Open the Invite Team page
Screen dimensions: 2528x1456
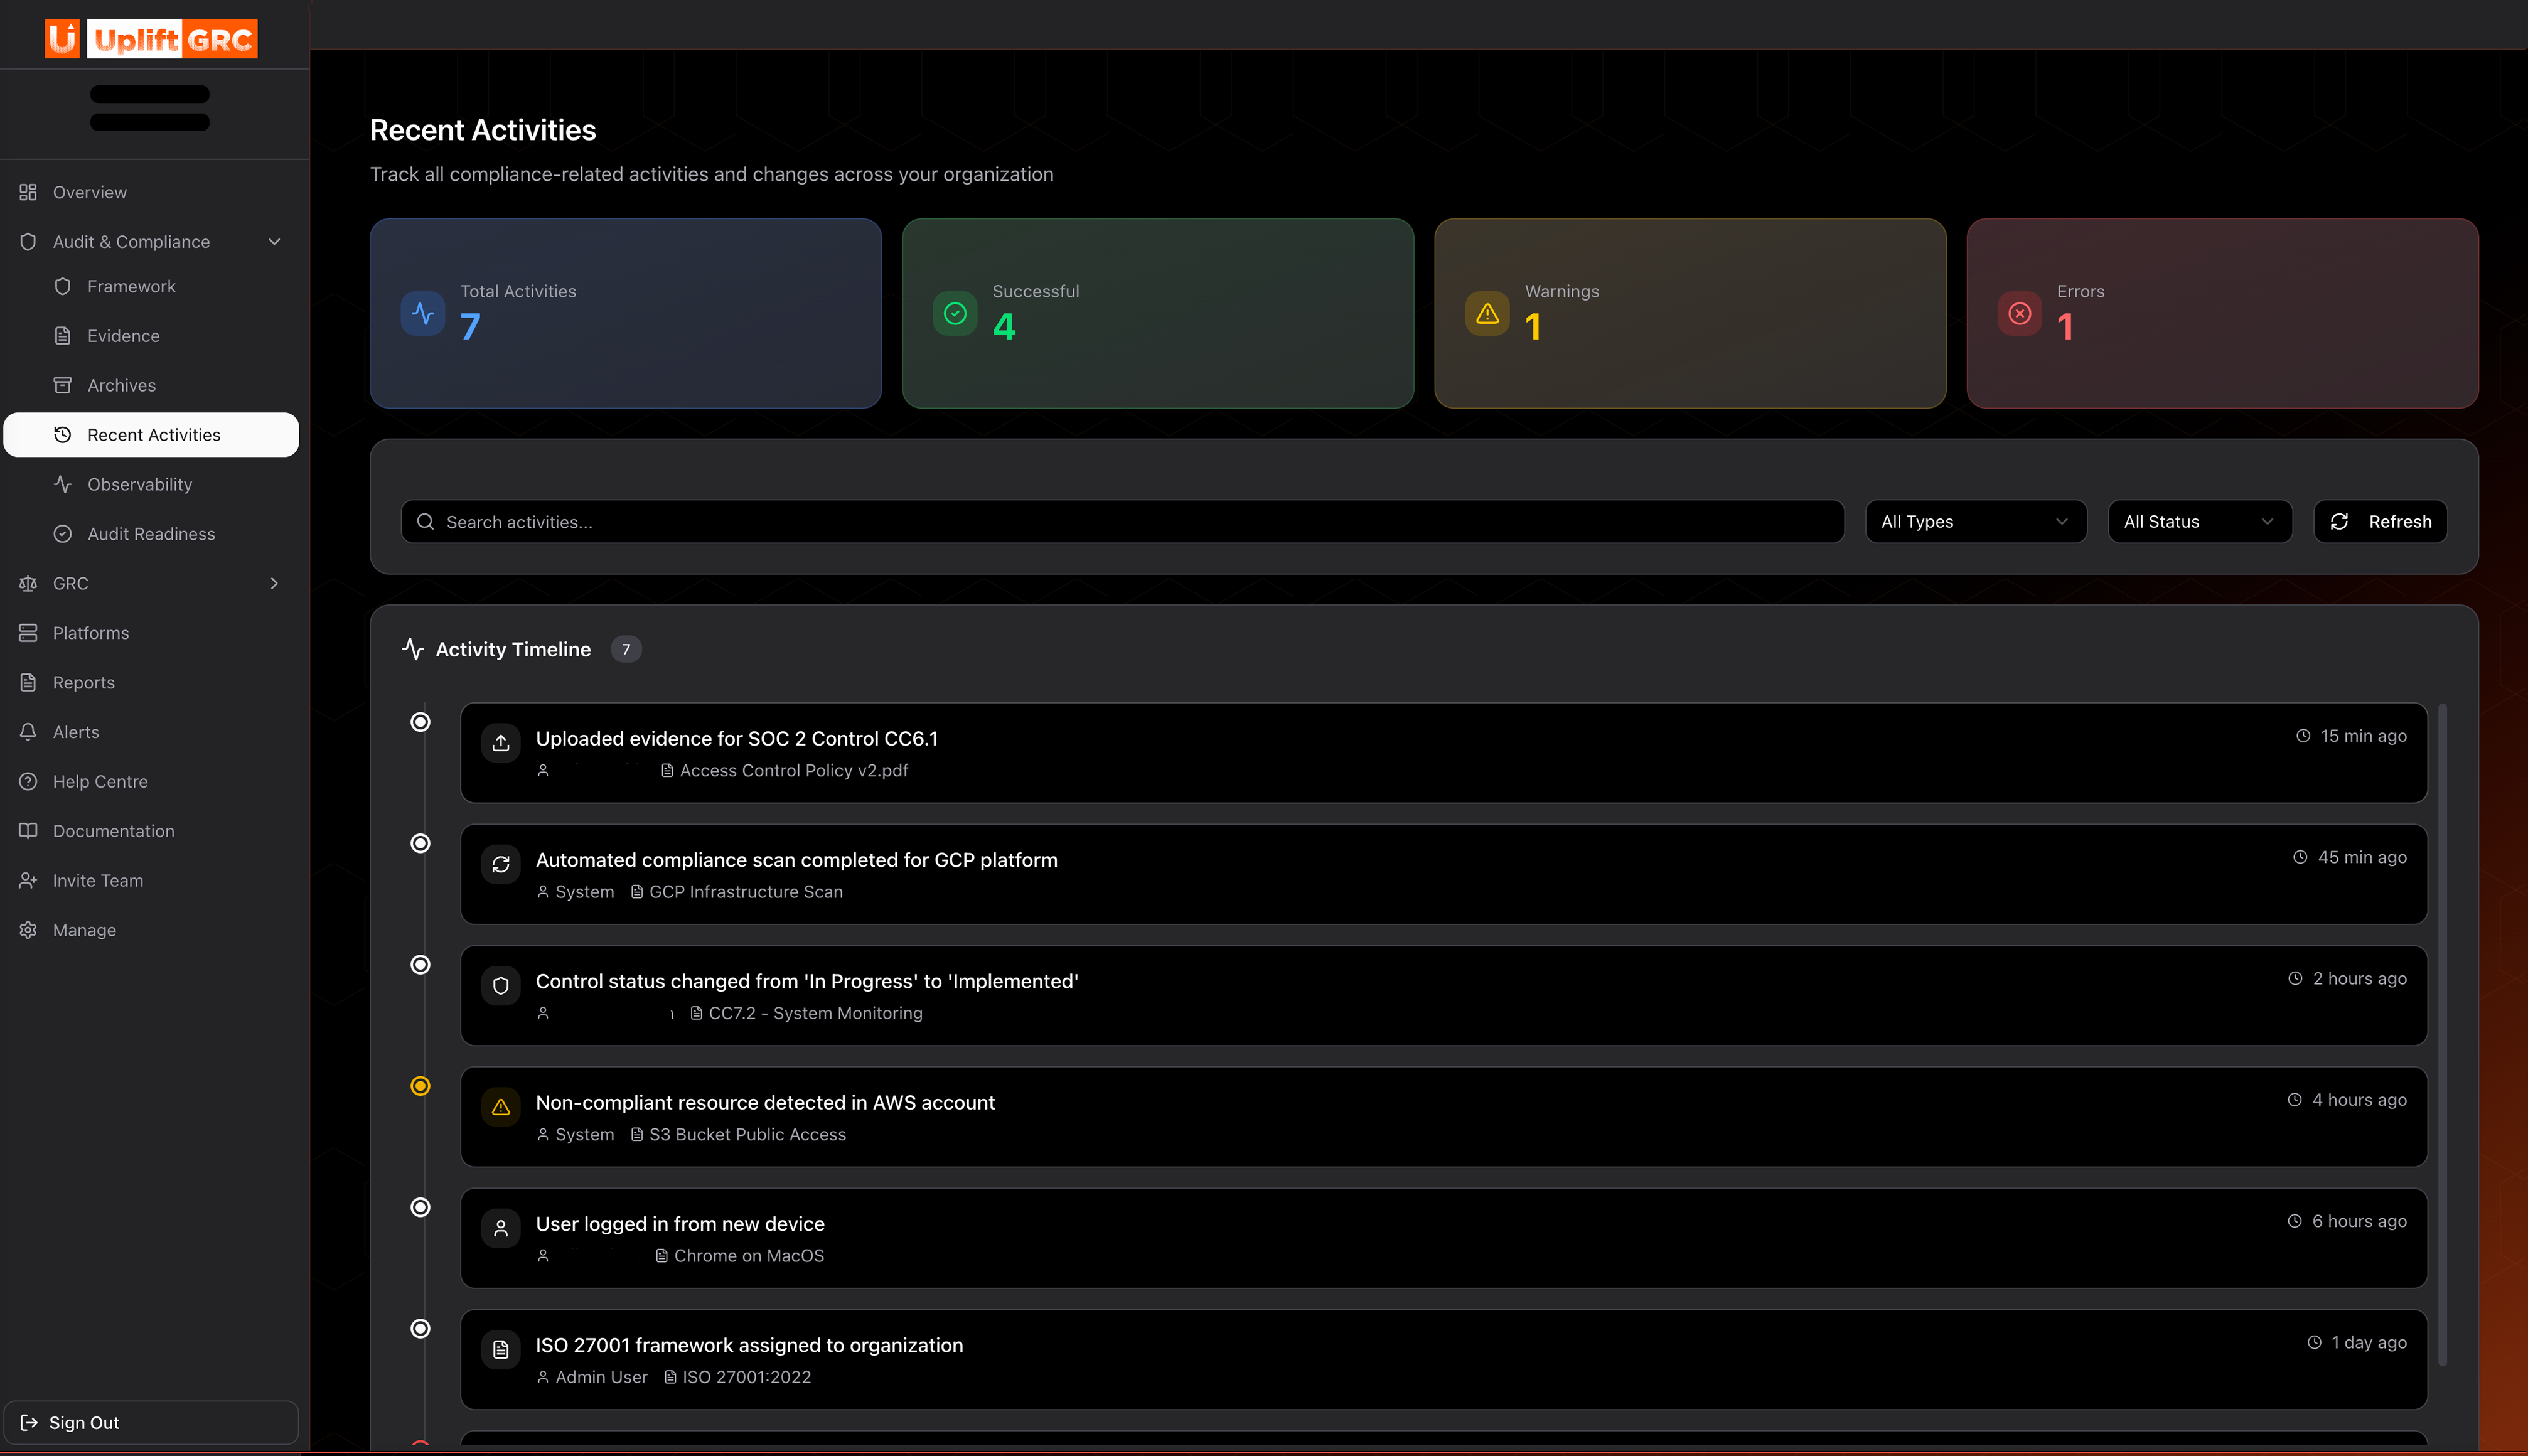click(151, 880)
